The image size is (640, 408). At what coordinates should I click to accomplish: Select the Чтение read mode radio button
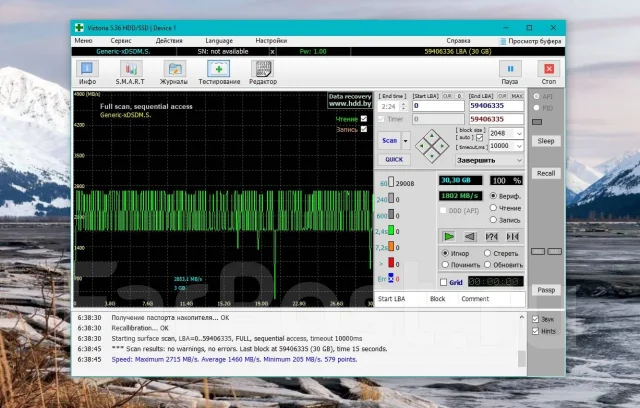(493, 208)
